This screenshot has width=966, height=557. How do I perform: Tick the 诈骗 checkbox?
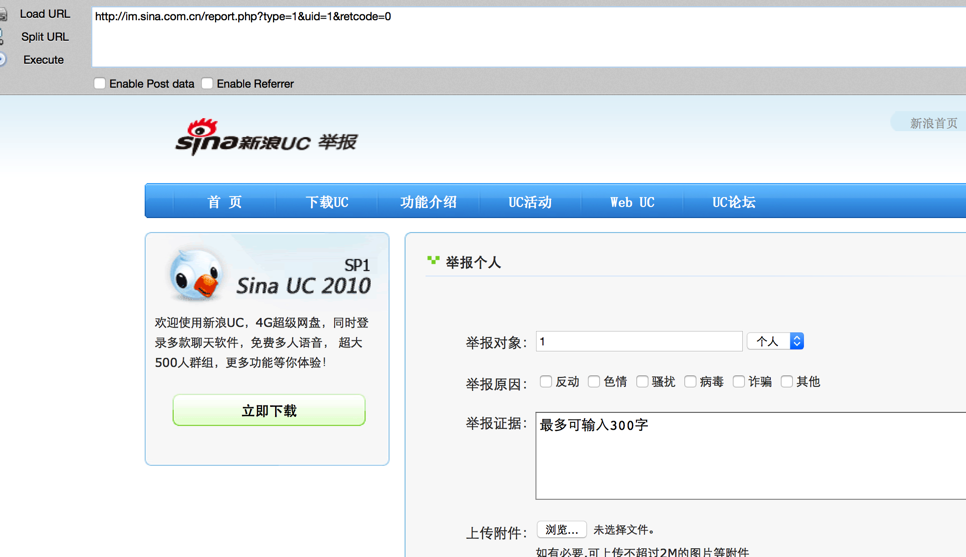tap(739, 381)
